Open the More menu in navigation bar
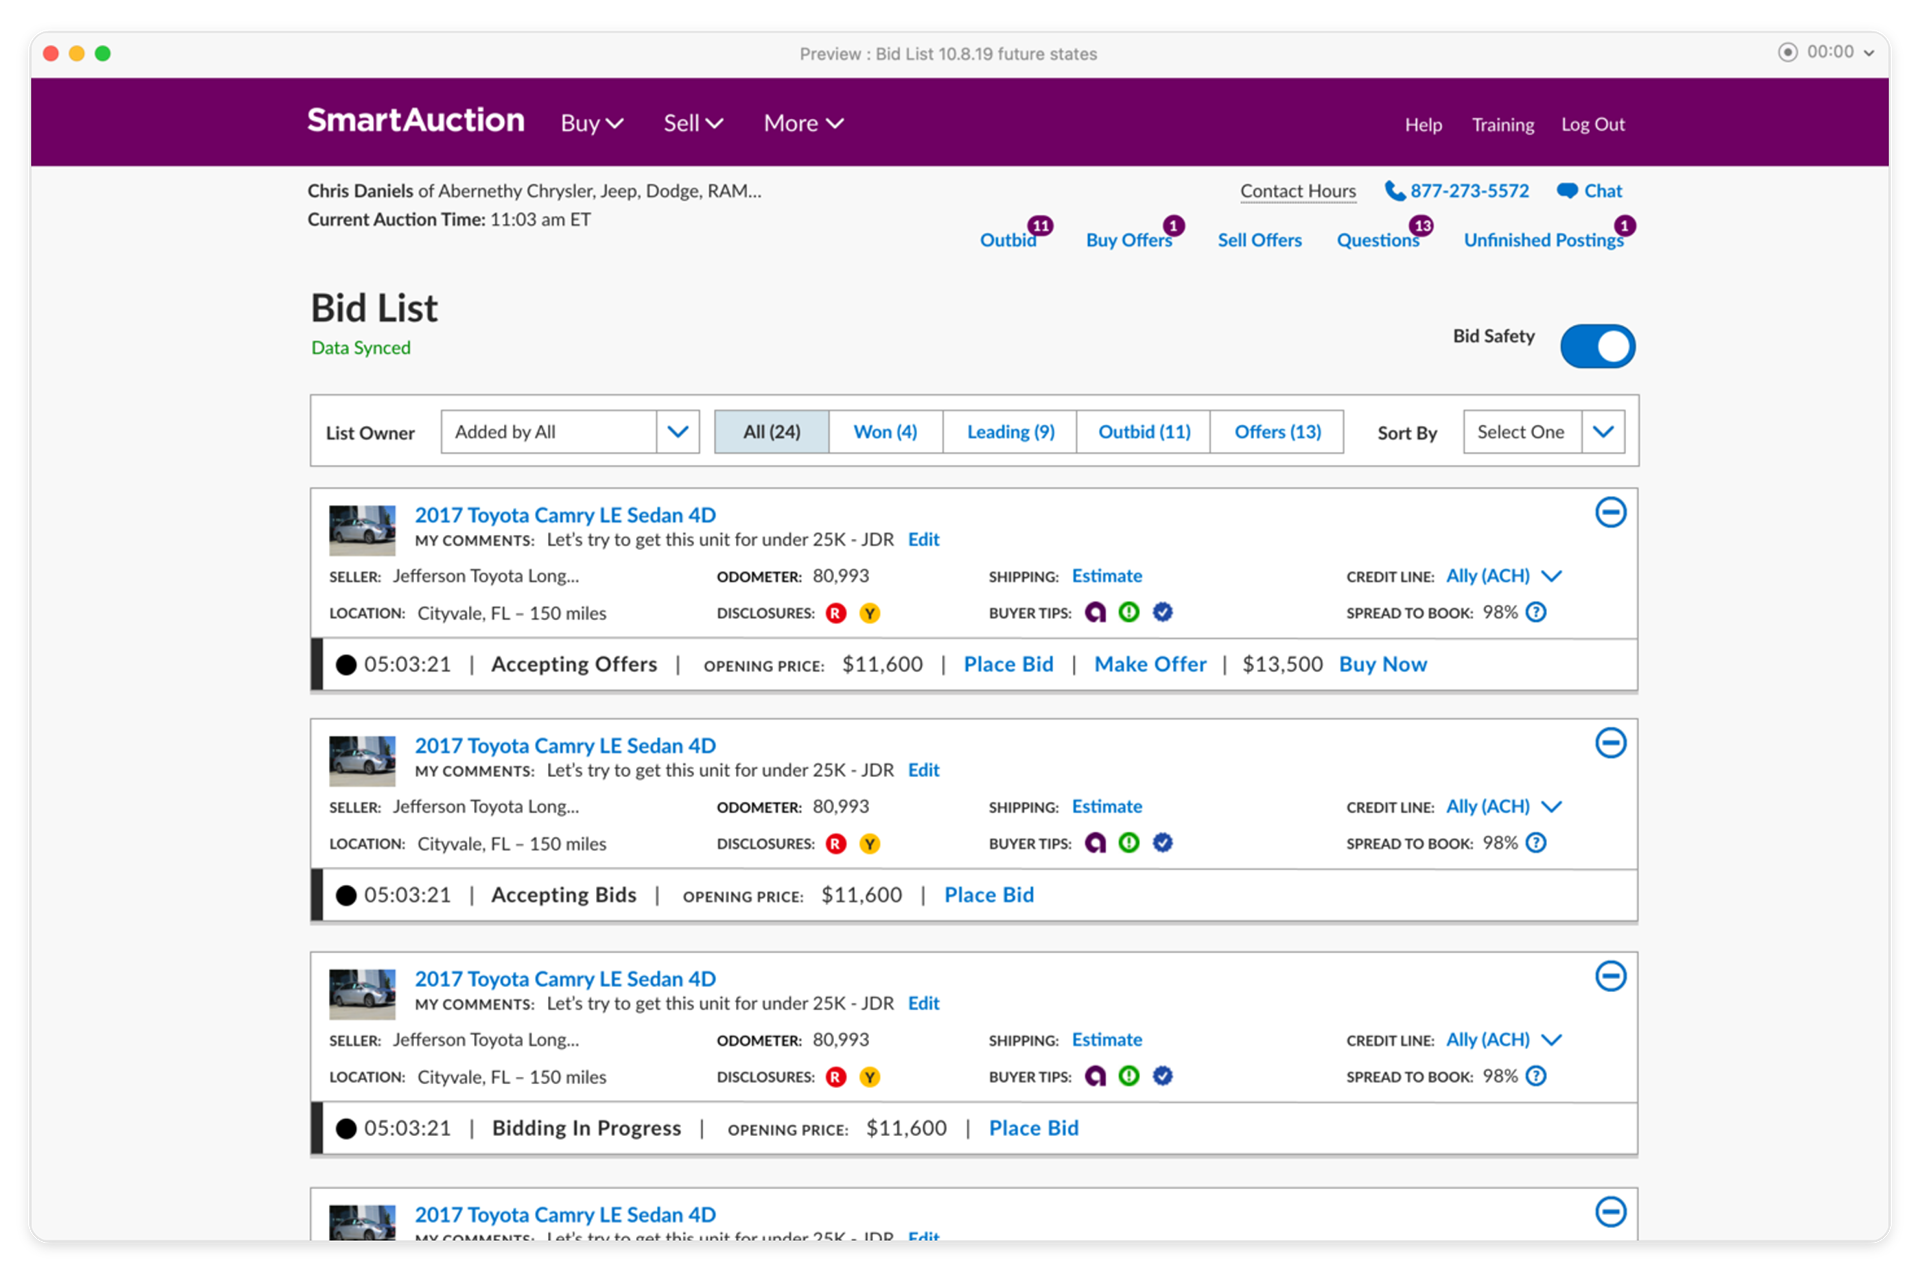The width and height of the screenshot is (1920, 1273). (803, 123)
